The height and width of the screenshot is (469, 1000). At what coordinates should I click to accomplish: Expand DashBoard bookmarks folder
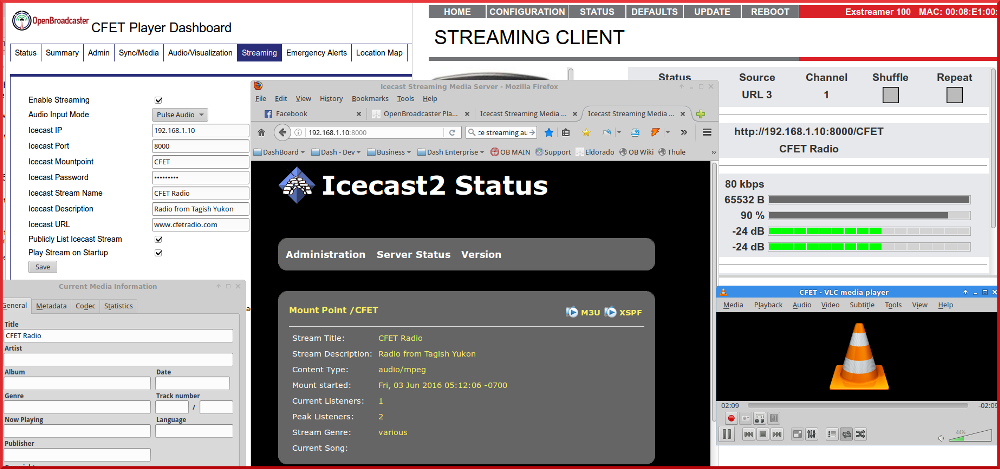(x=279, y=152)
